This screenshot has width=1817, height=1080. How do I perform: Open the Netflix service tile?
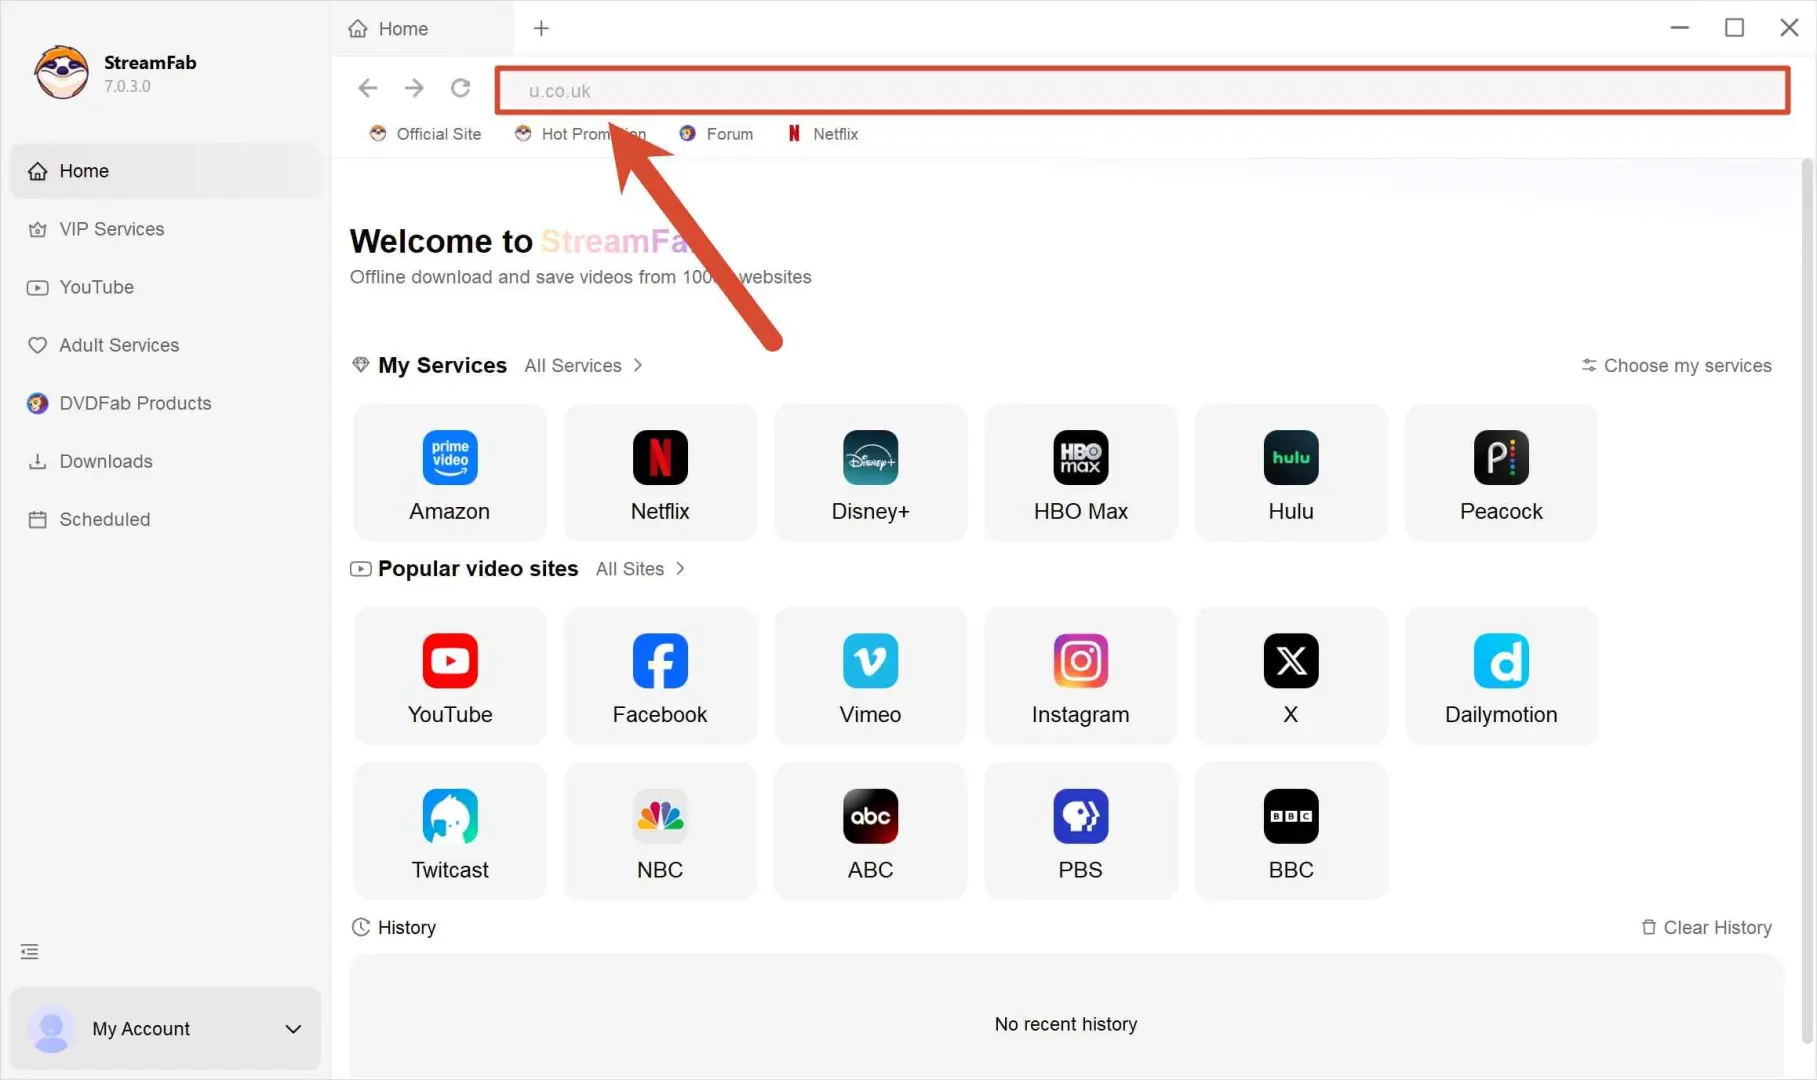pyautogui.click(x=660, y=473)
